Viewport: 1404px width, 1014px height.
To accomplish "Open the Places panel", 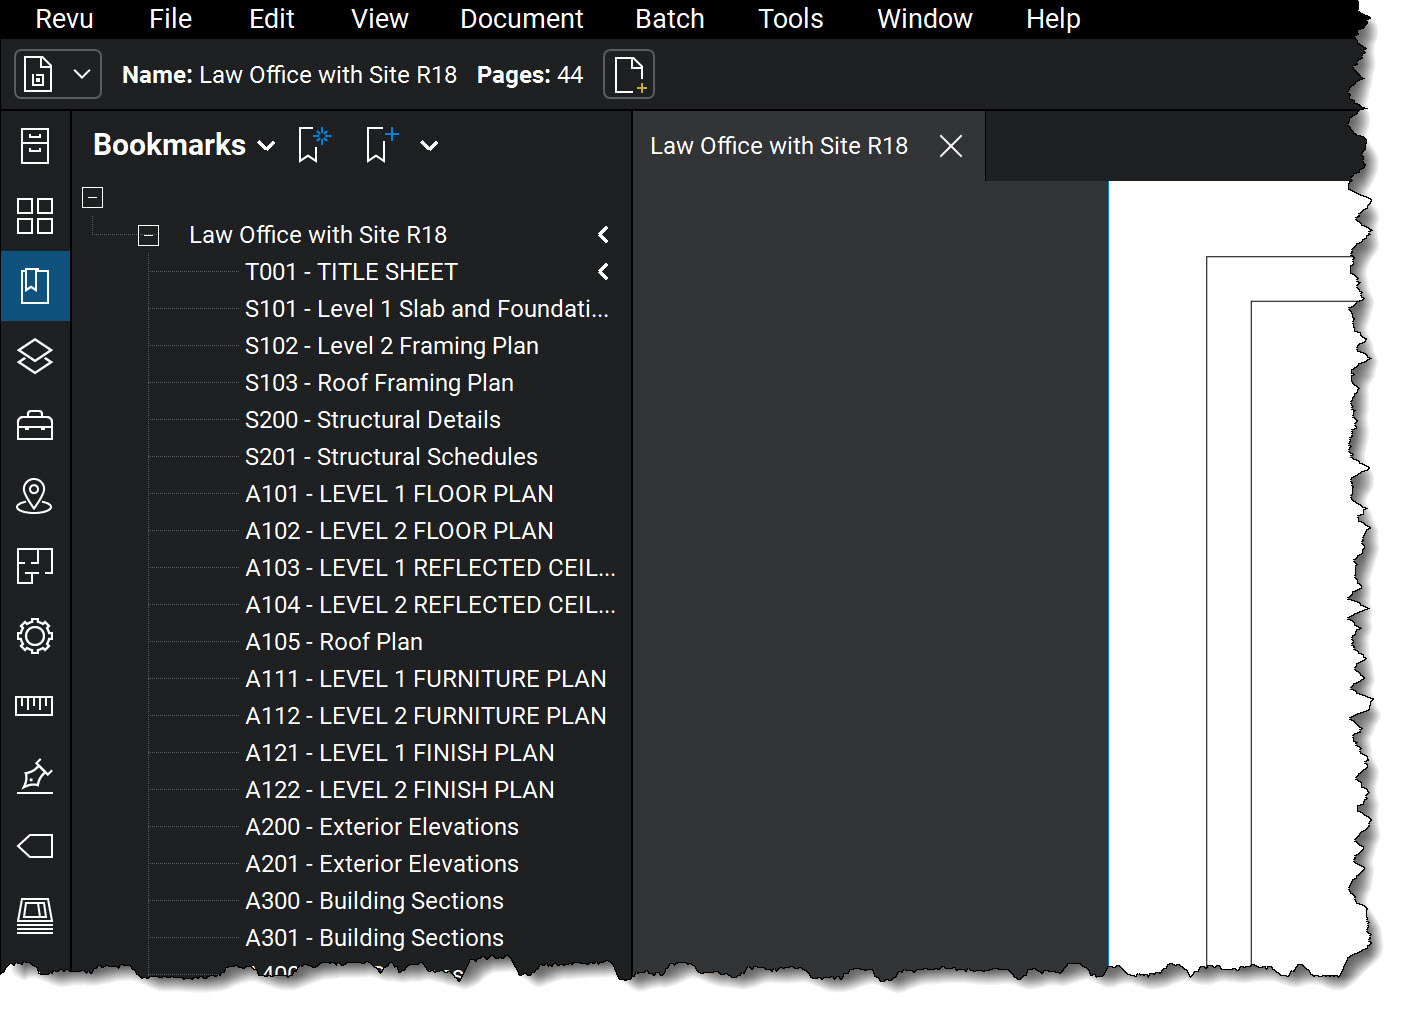I will click(35, 496).
